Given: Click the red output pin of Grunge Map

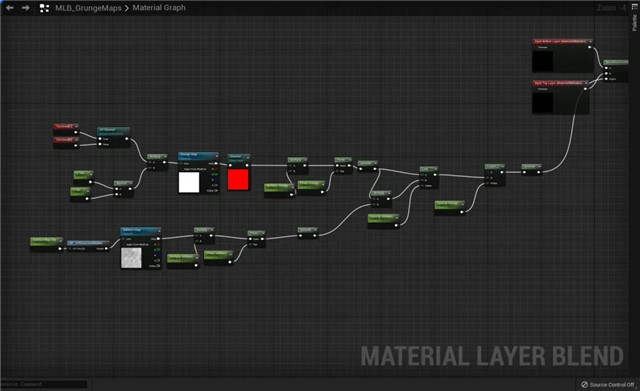Looking at the screenshot, I should point(216,169).
